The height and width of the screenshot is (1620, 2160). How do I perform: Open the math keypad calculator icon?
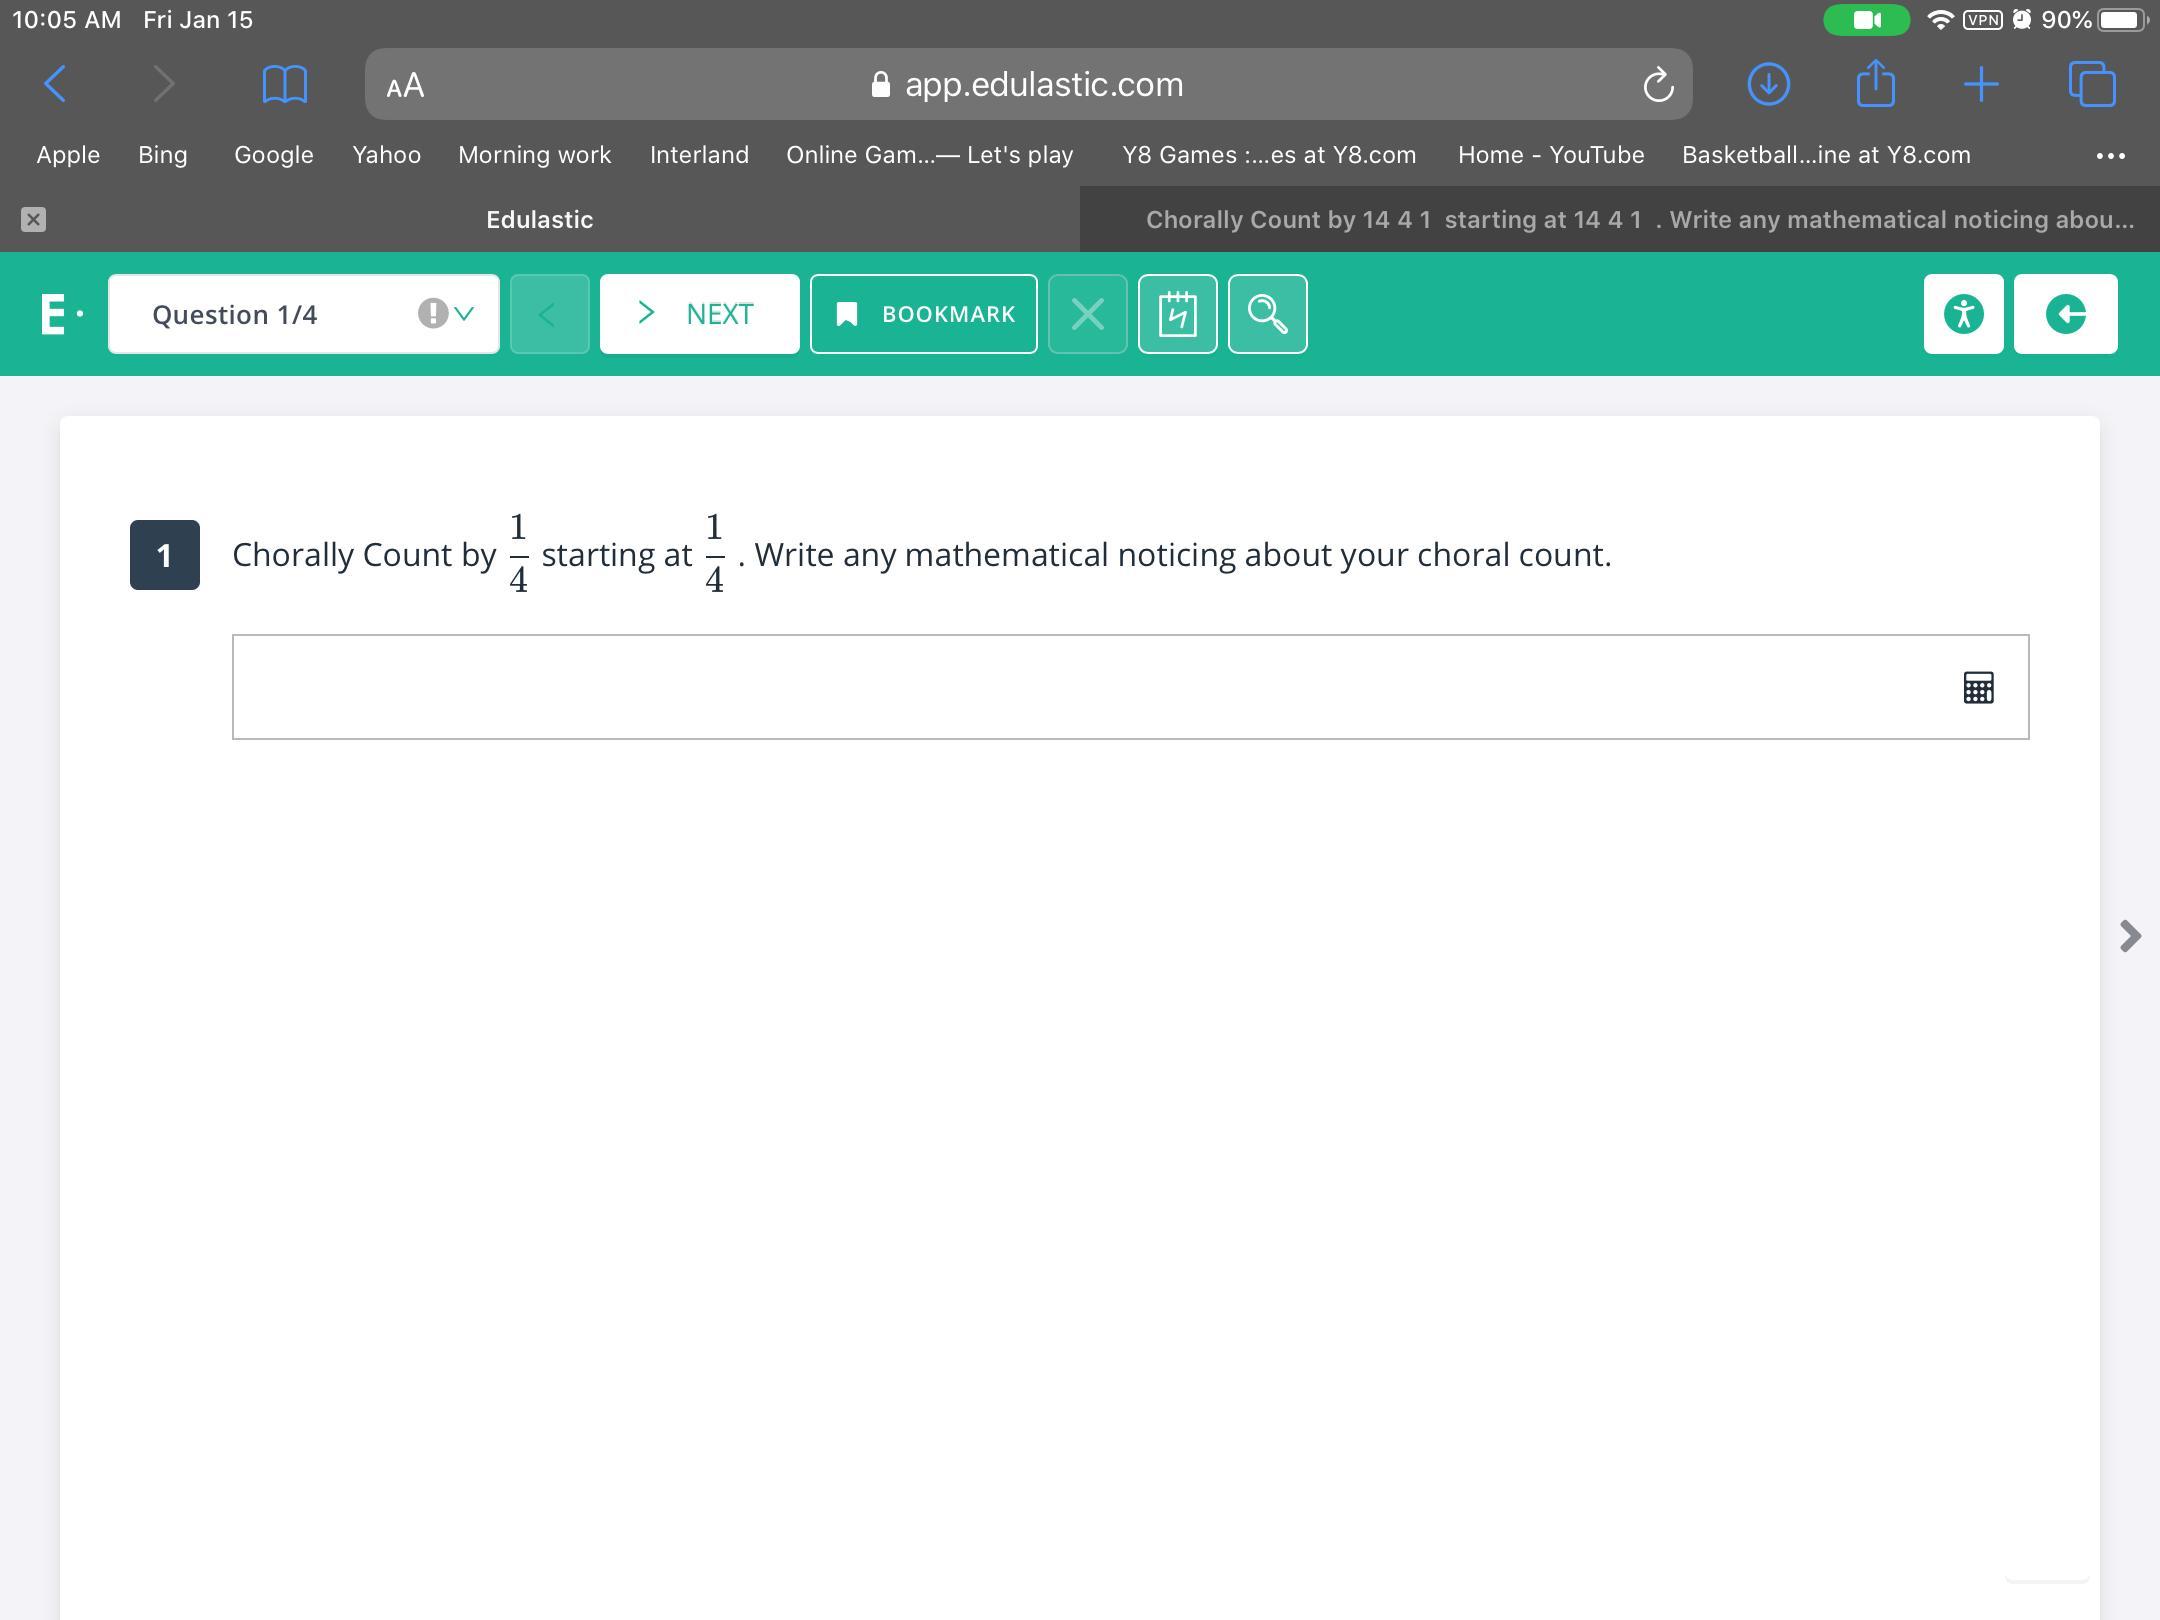coord(1978,688)
